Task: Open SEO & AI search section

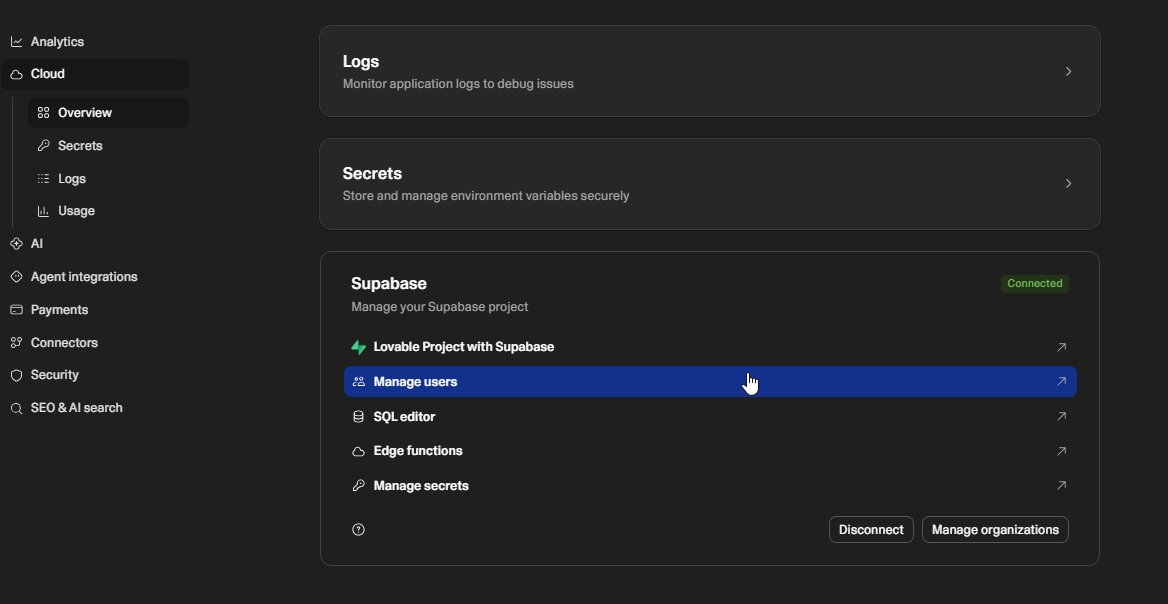Action: pos(95,407)
